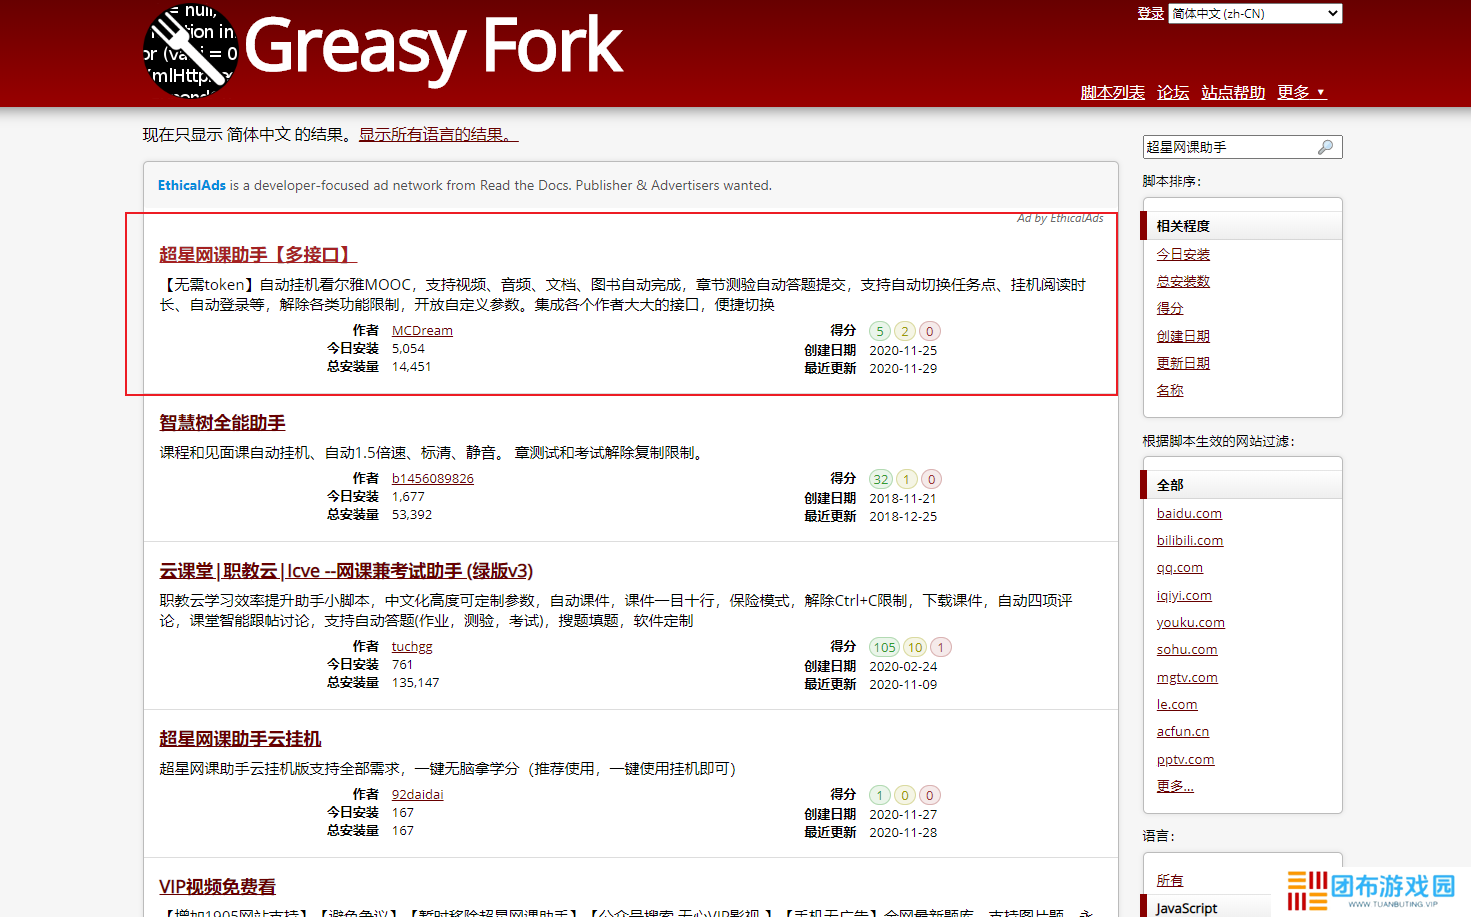Click the 2018-12-25 update date
The width and height of the screenshot is (1471, 917).
tap(903, 516)
